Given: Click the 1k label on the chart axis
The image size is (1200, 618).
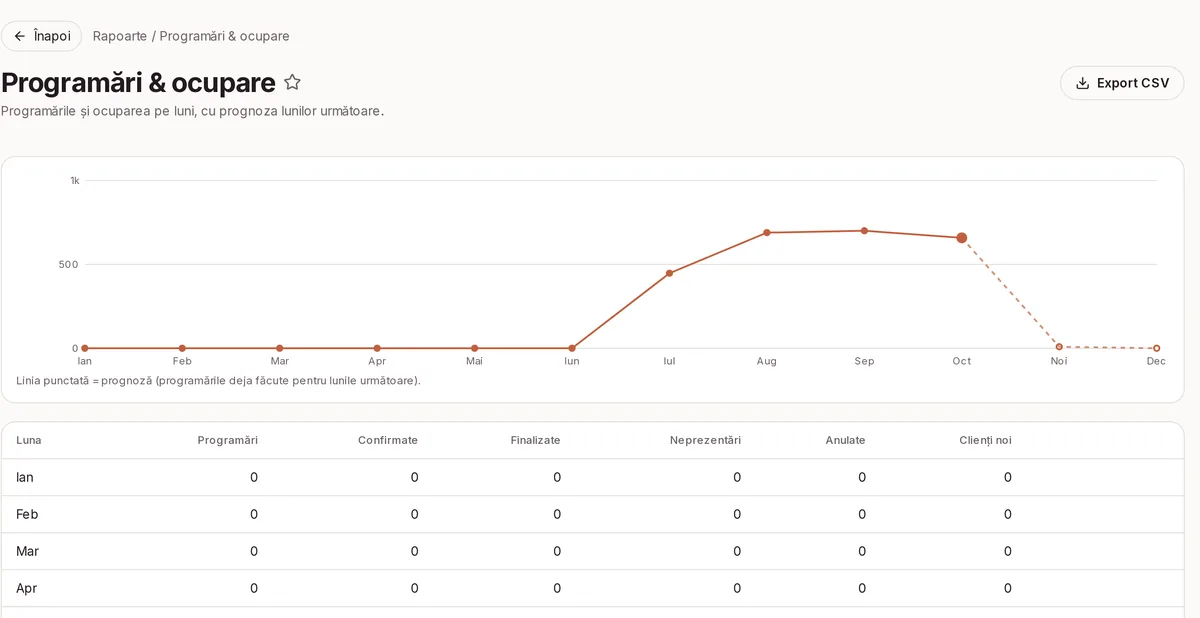Looking at the screenshot, I should click(75, 181).
